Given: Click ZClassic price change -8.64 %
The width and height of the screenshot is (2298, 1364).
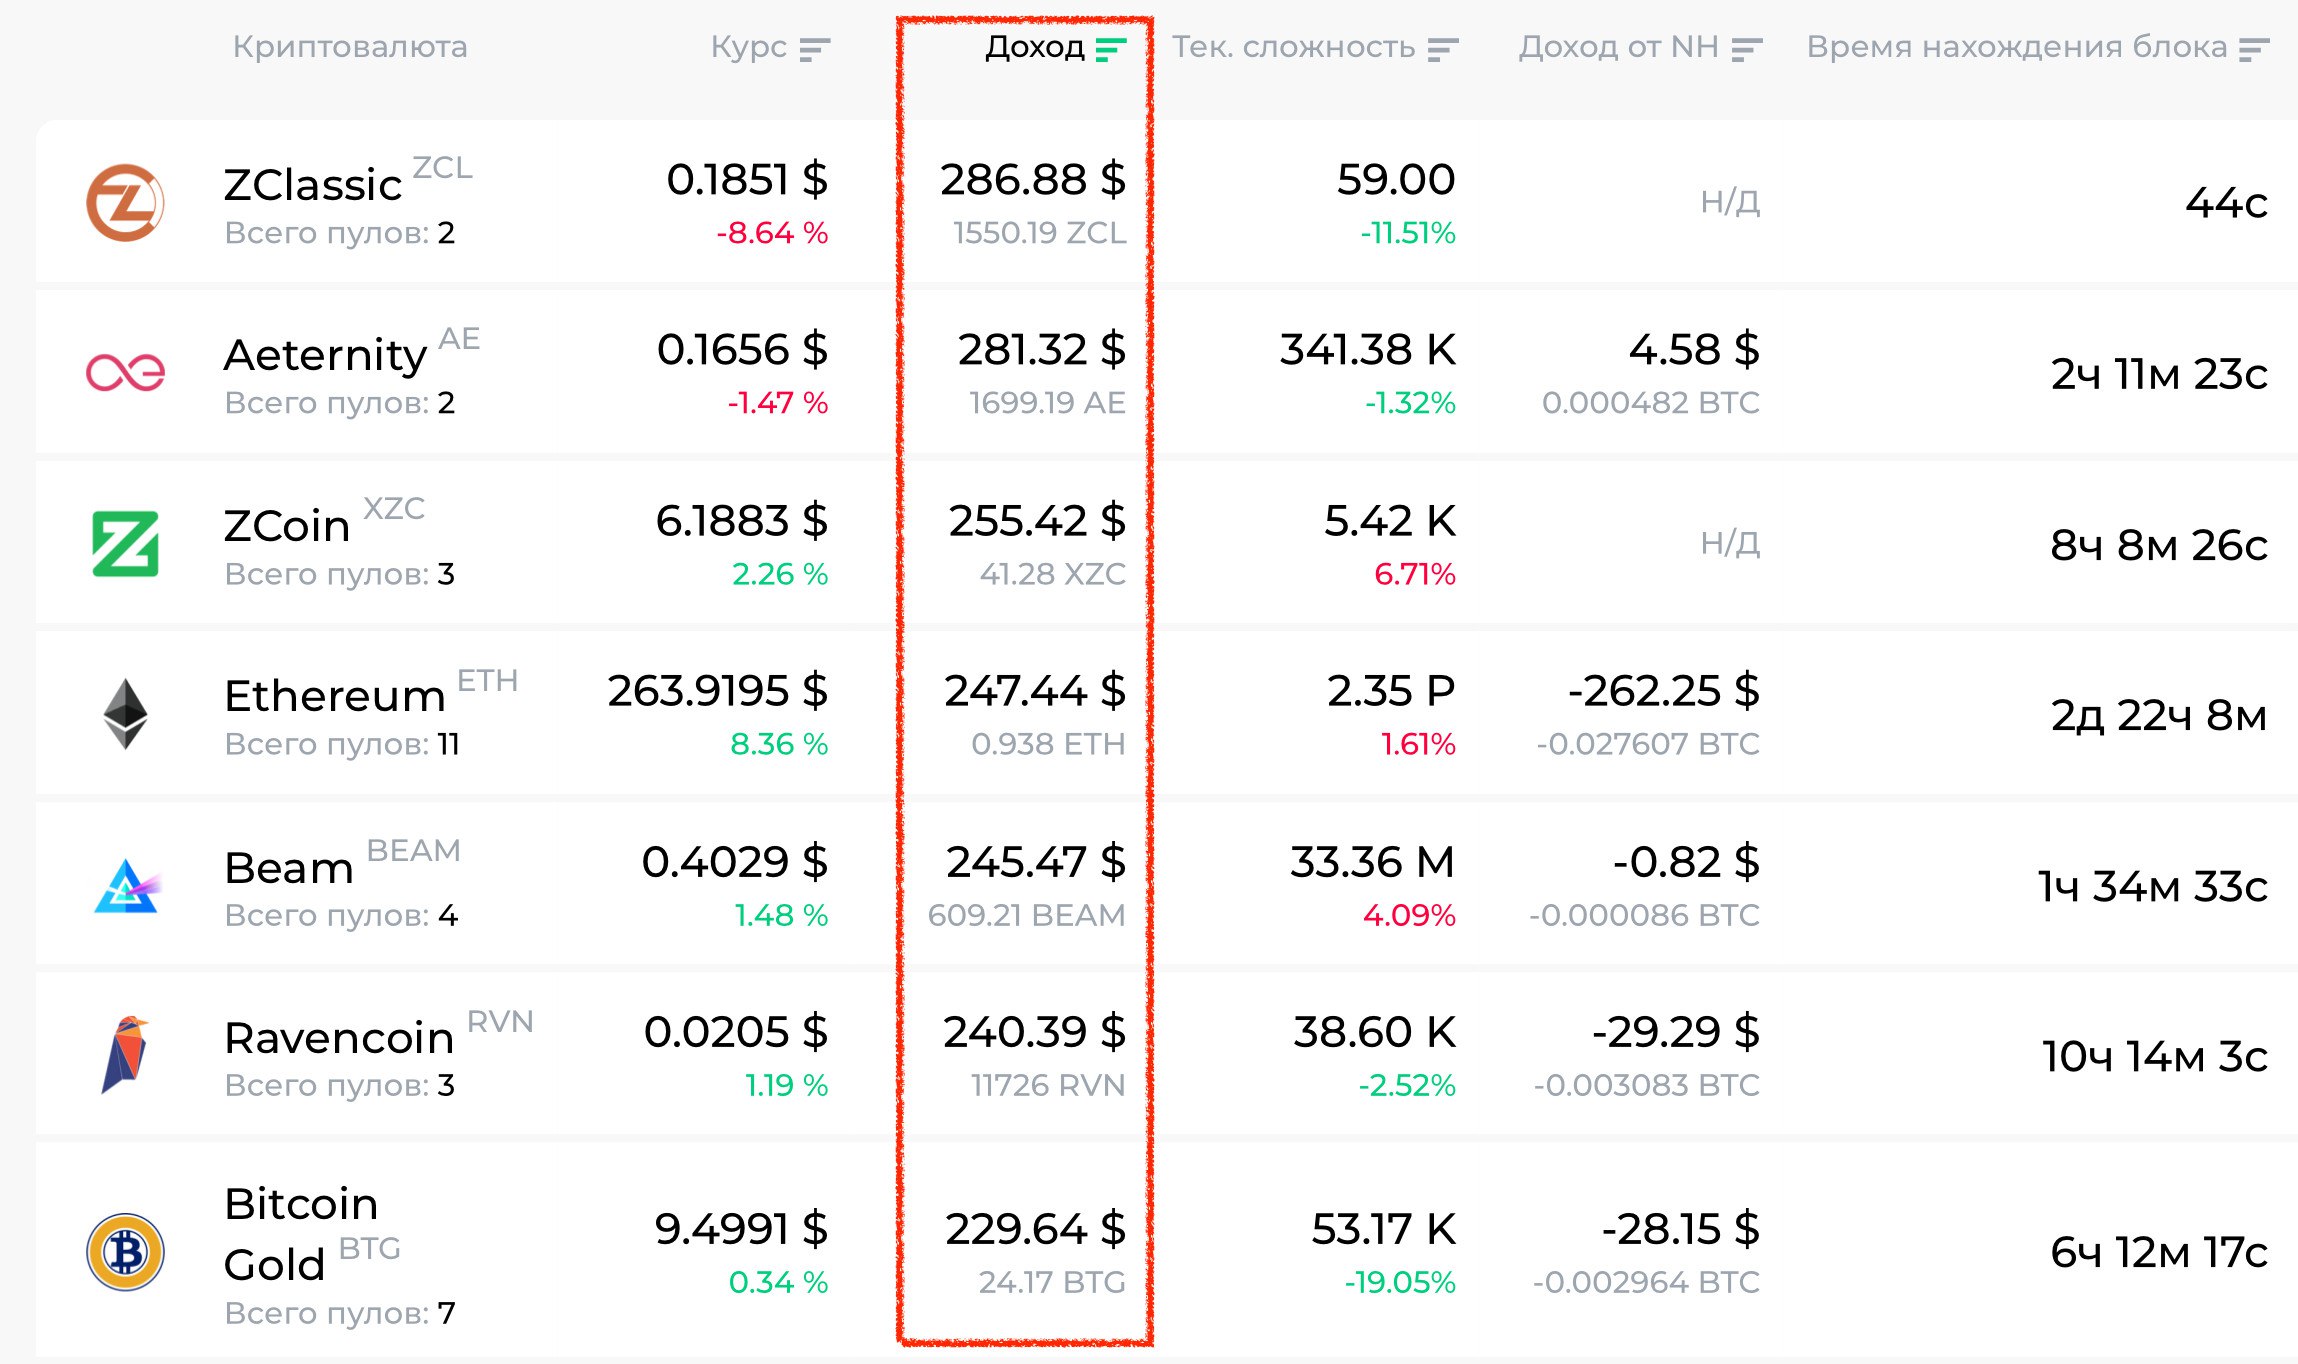Looking at the screenshot, I should click(x=772, y=233).
